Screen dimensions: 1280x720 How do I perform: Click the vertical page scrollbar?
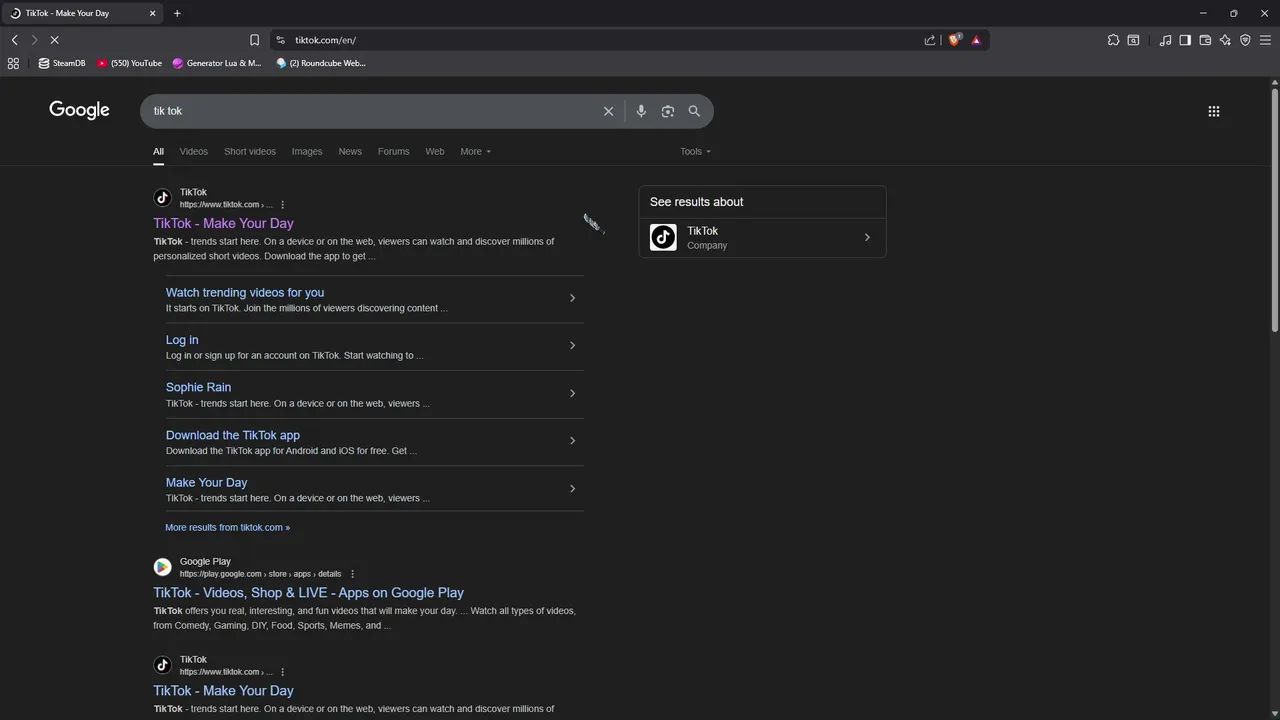(1274, 210)
